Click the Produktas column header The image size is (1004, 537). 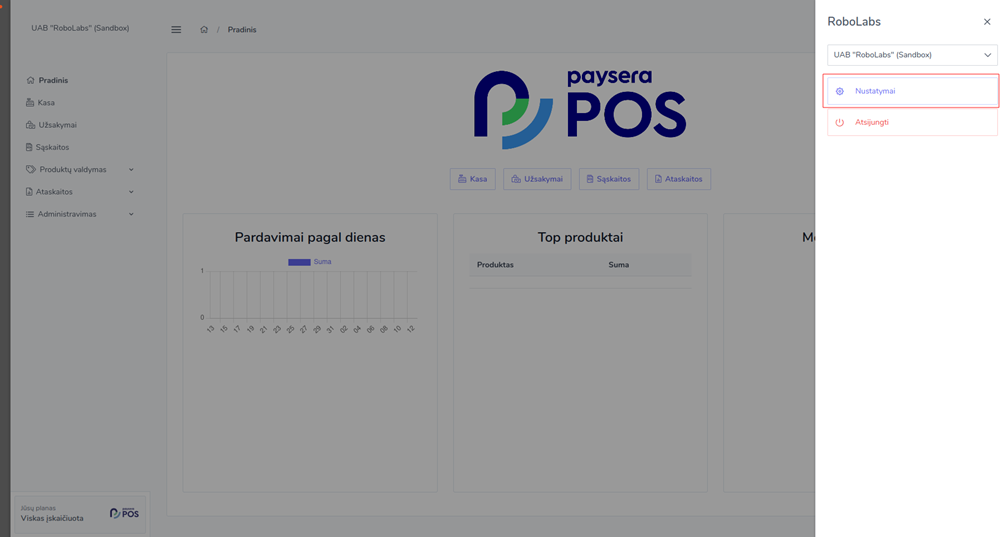click(x=495, y=265)
